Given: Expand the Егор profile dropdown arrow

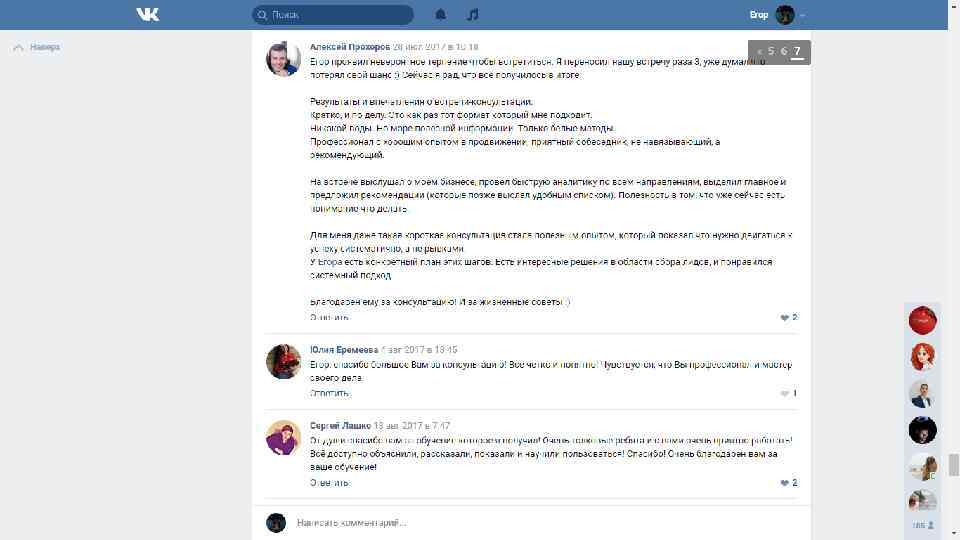Looking at the screenshot, I should pyautogui.click(x=802, y=15).
